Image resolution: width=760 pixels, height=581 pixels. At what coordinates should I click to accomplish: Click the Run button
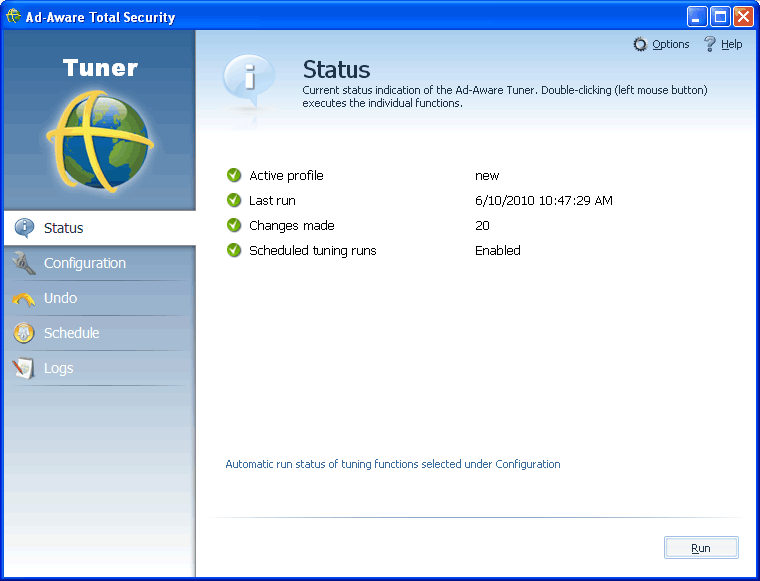pyautogui.click(x=701, y=548)
